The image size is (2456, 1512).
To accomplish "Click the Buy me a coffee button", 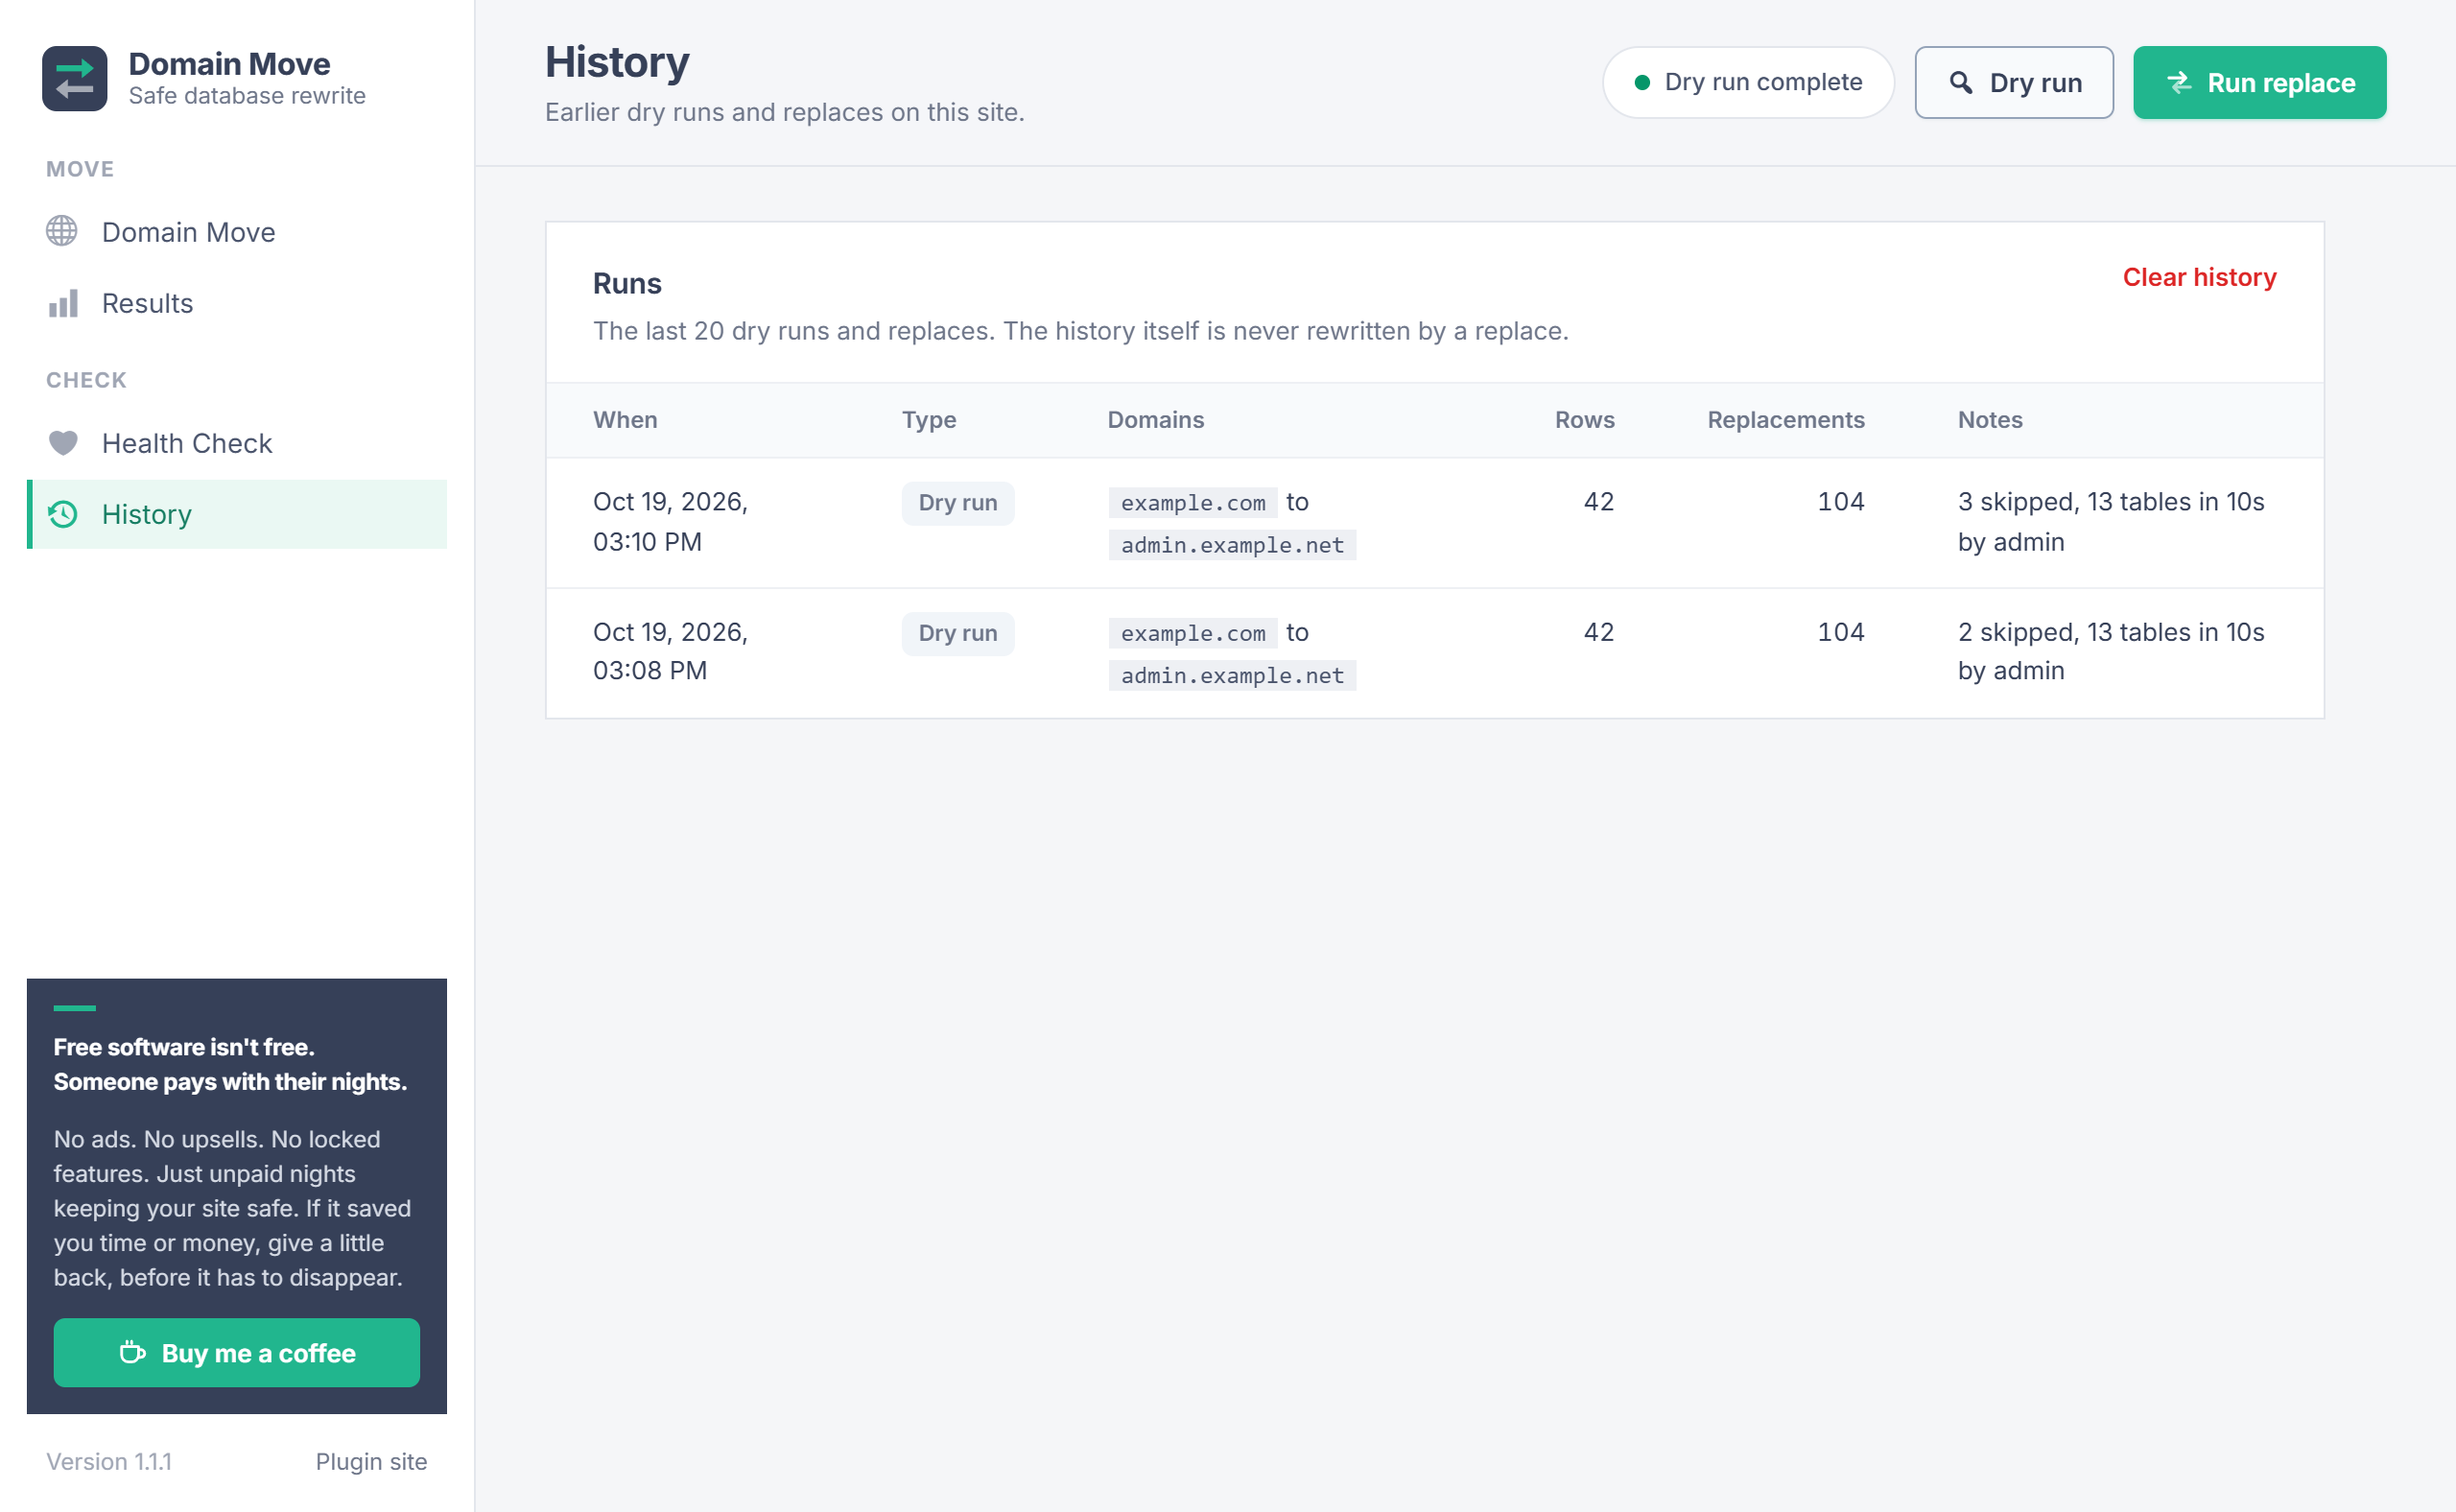I will point(237,1352).
